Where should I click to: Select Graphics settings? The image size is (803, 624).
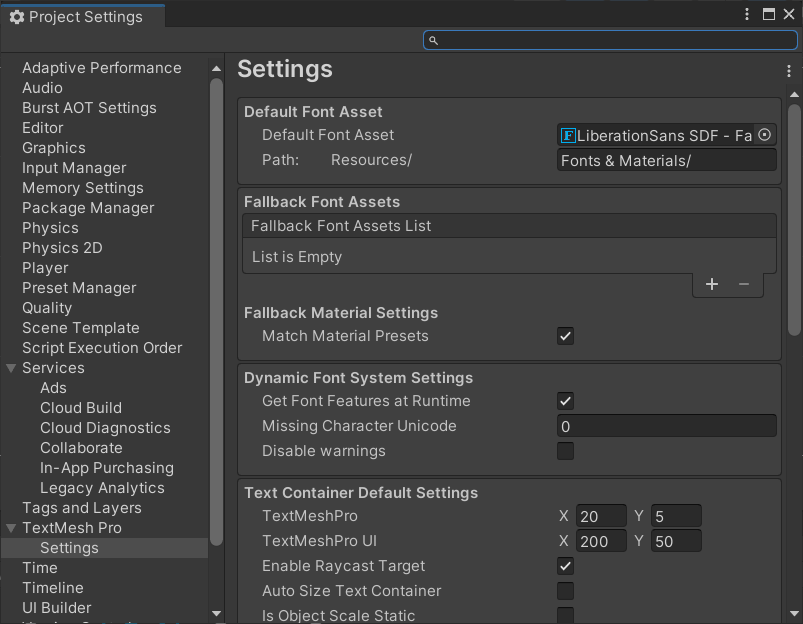click(x=54, y=148)
